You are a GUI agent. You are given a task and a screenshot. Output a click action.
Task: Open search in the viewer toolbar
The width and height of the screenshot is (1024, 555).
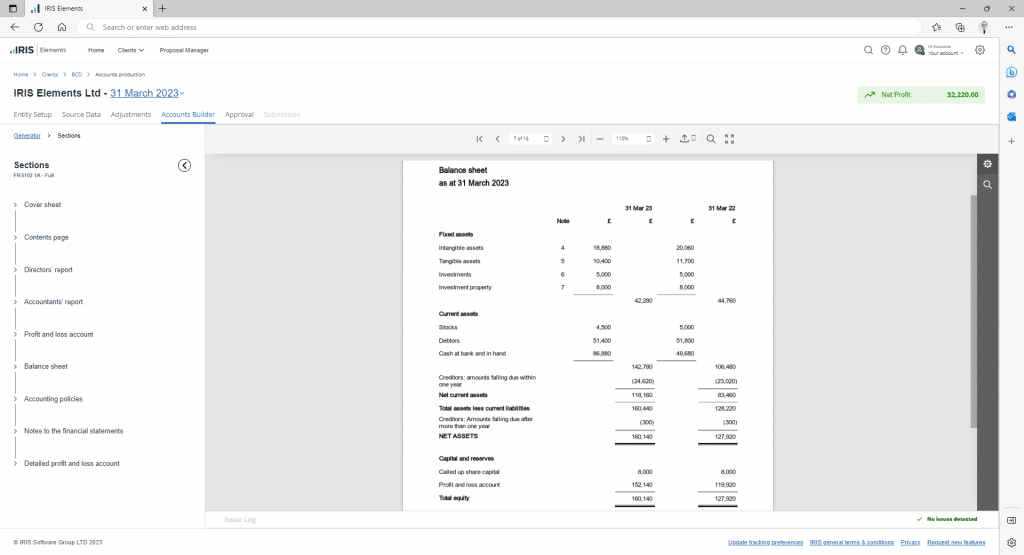pyautogui.click(x=711, y=139)
